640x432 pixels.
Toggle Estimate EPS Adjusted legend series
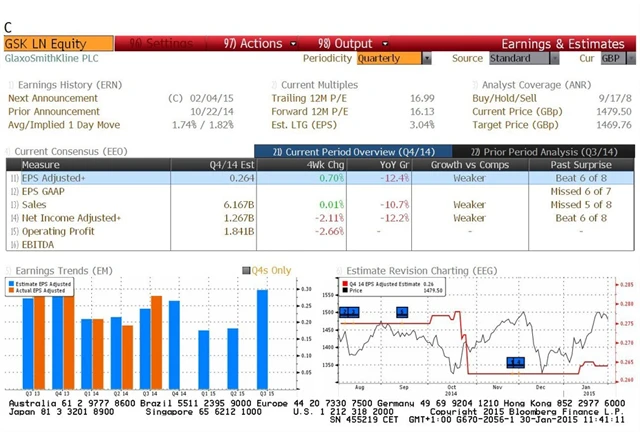pyautogui.click(x=12, y=283)
